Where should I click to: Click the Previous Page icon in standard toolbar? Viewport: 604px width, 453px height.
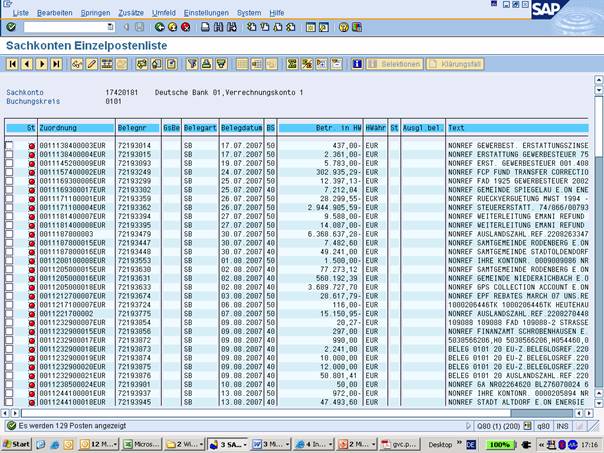[265, 27]
